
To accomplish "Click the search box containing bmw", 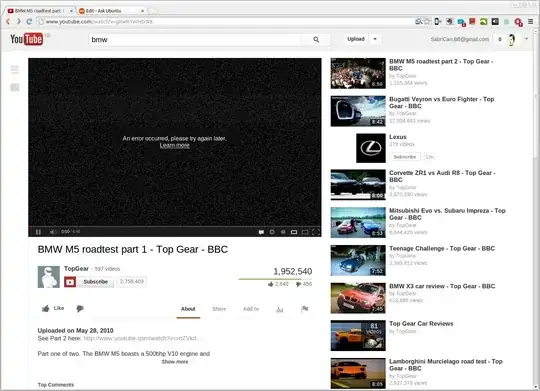I will pos(195,40).
